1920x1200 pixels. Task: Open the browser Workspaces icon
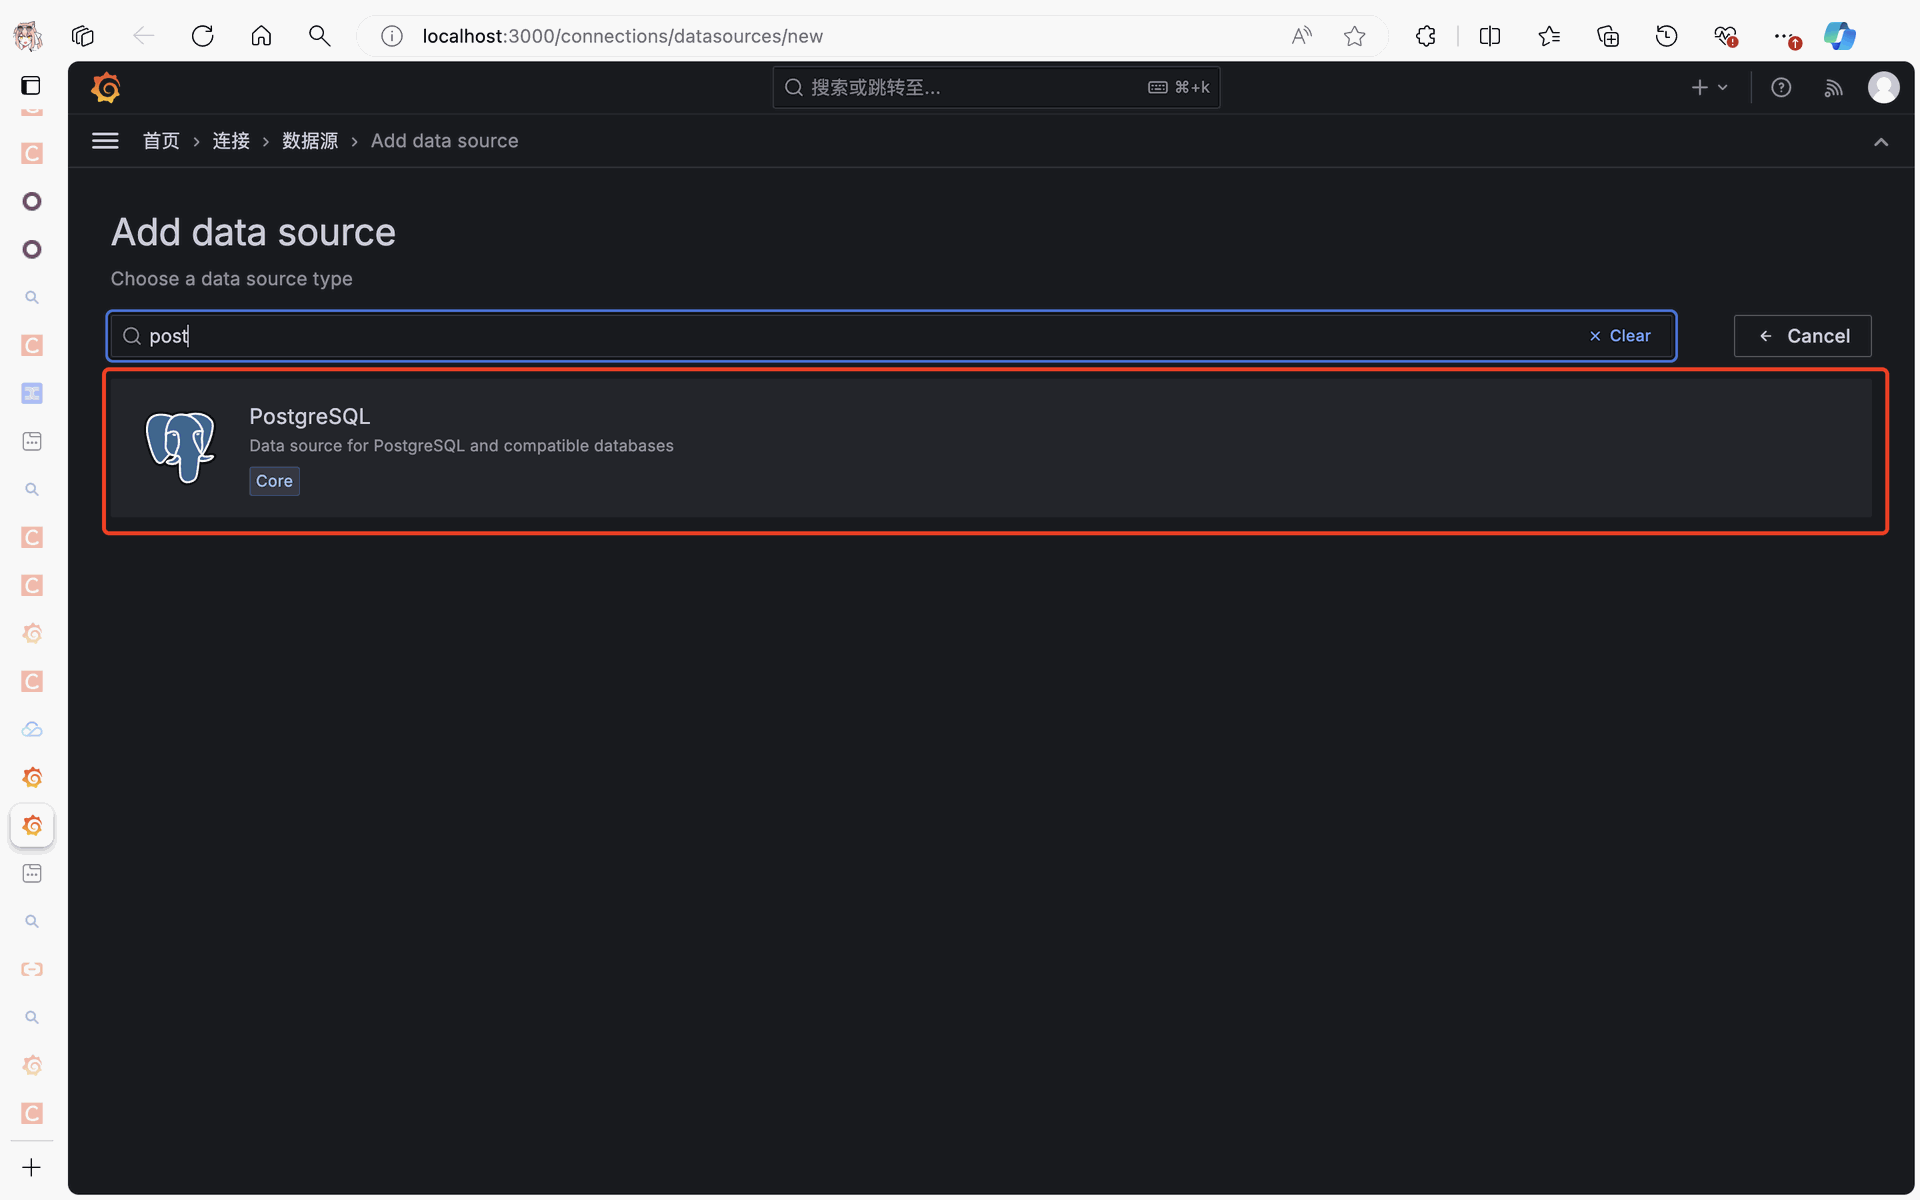(x=83, y=36)
